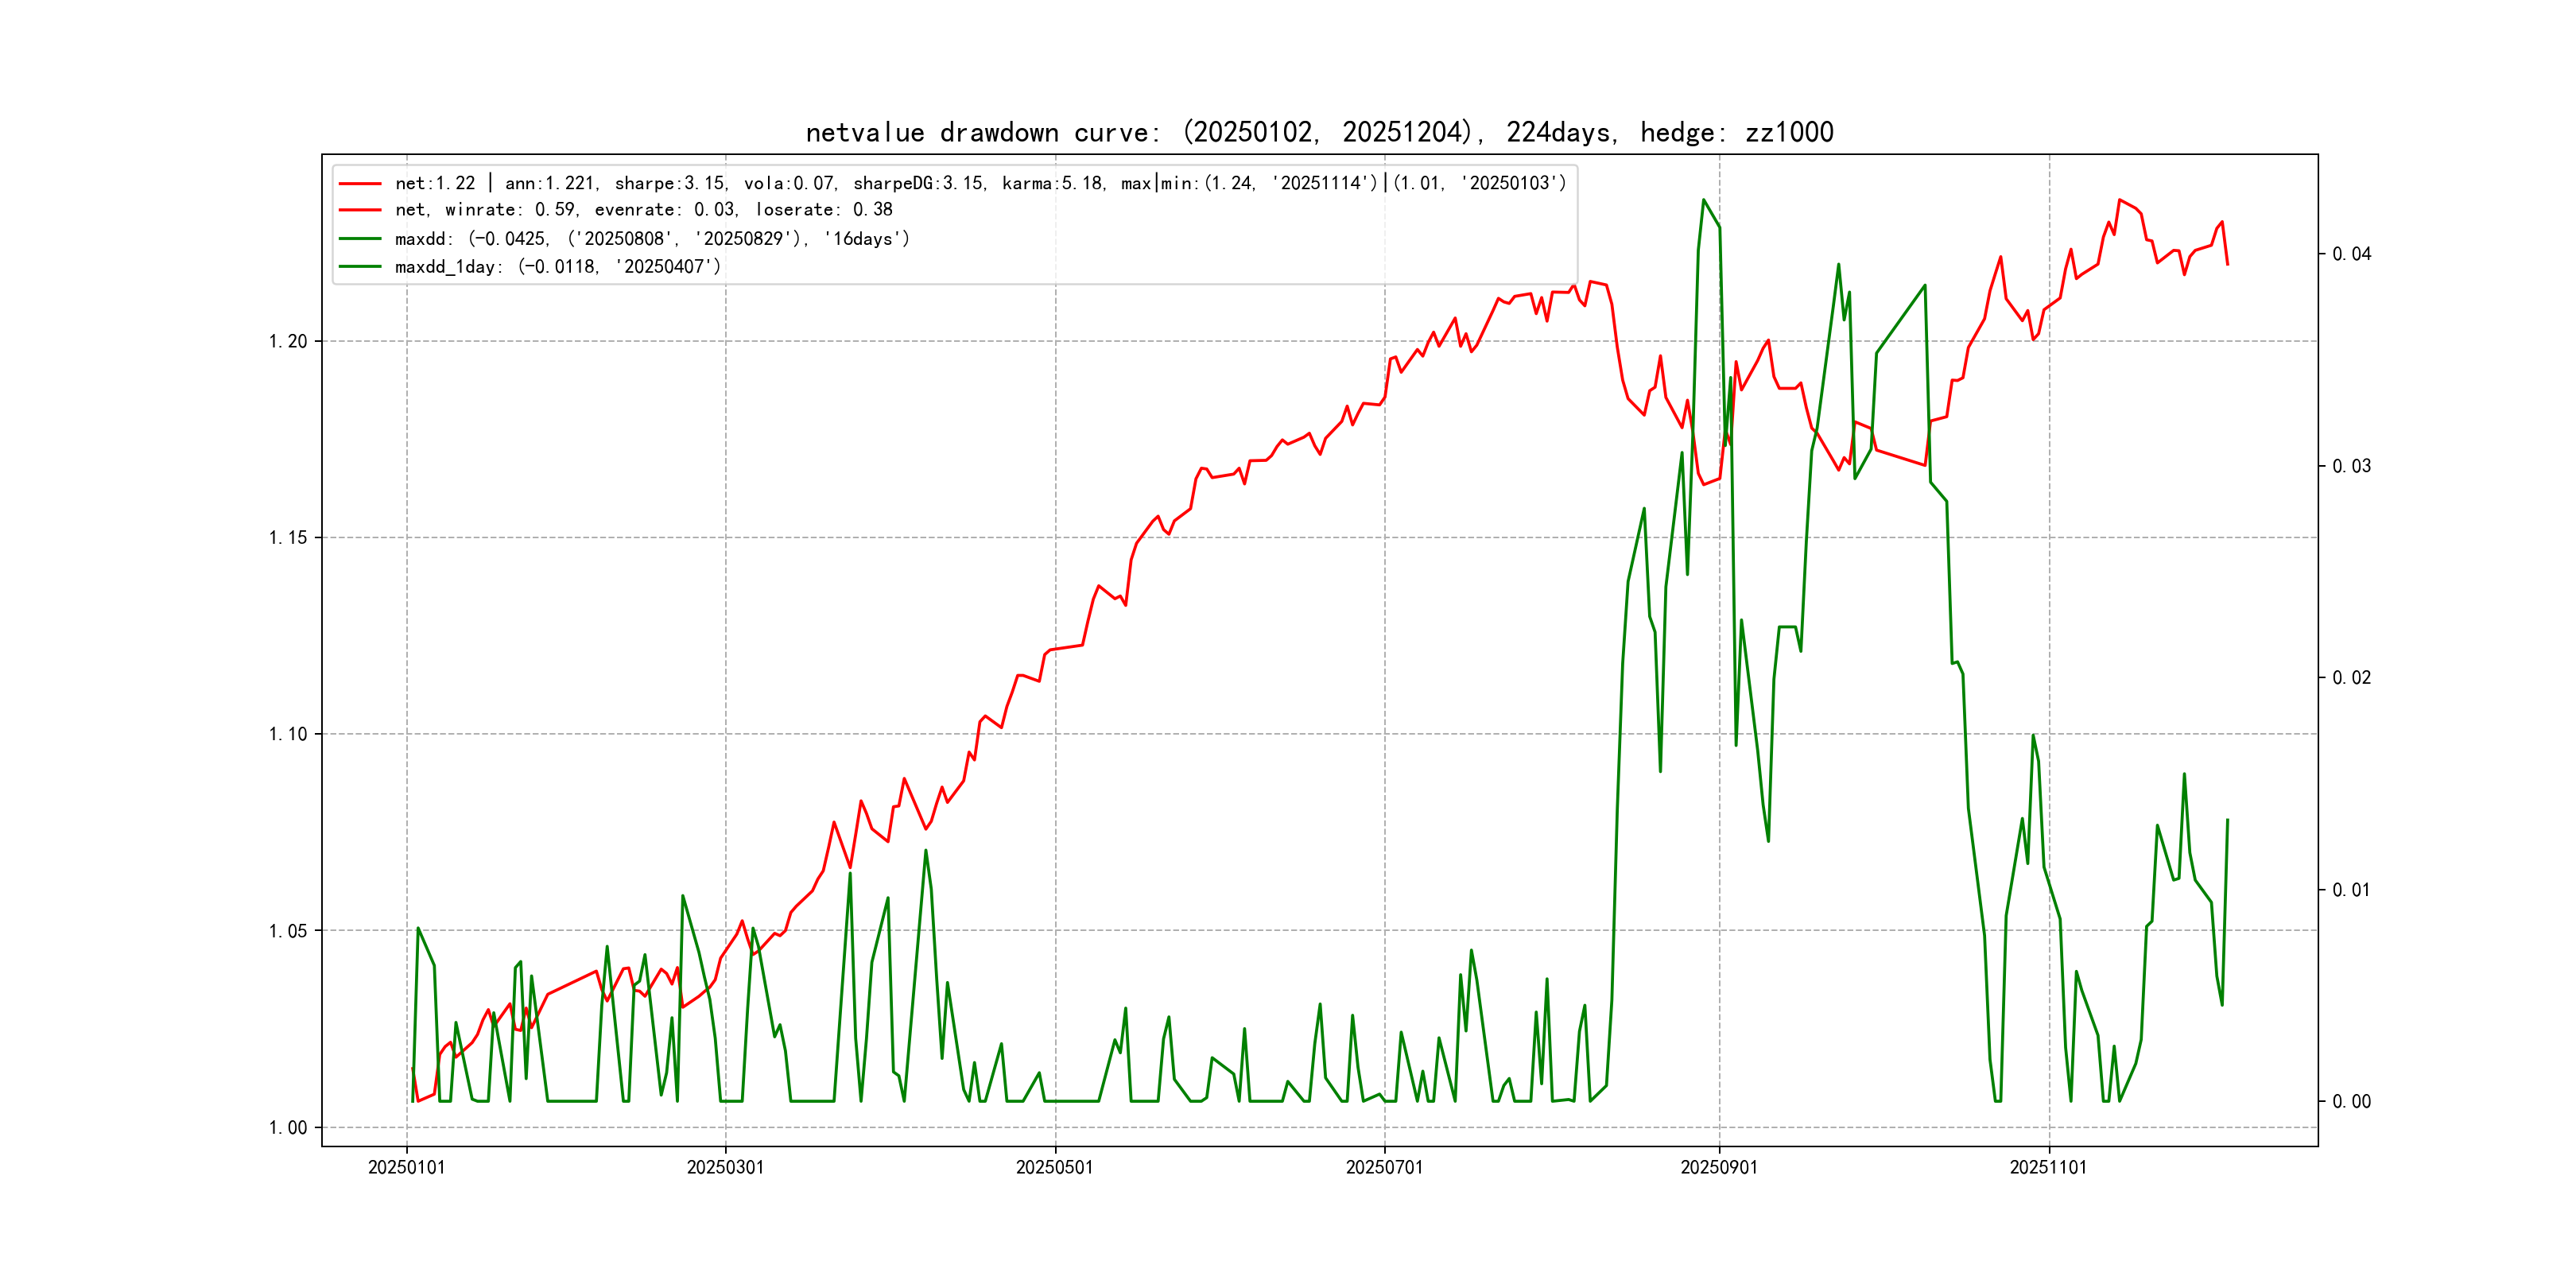Click the 1.20 left axis label
The width and height of the screenshot is (2576, 1288).
tap(288, 342)
